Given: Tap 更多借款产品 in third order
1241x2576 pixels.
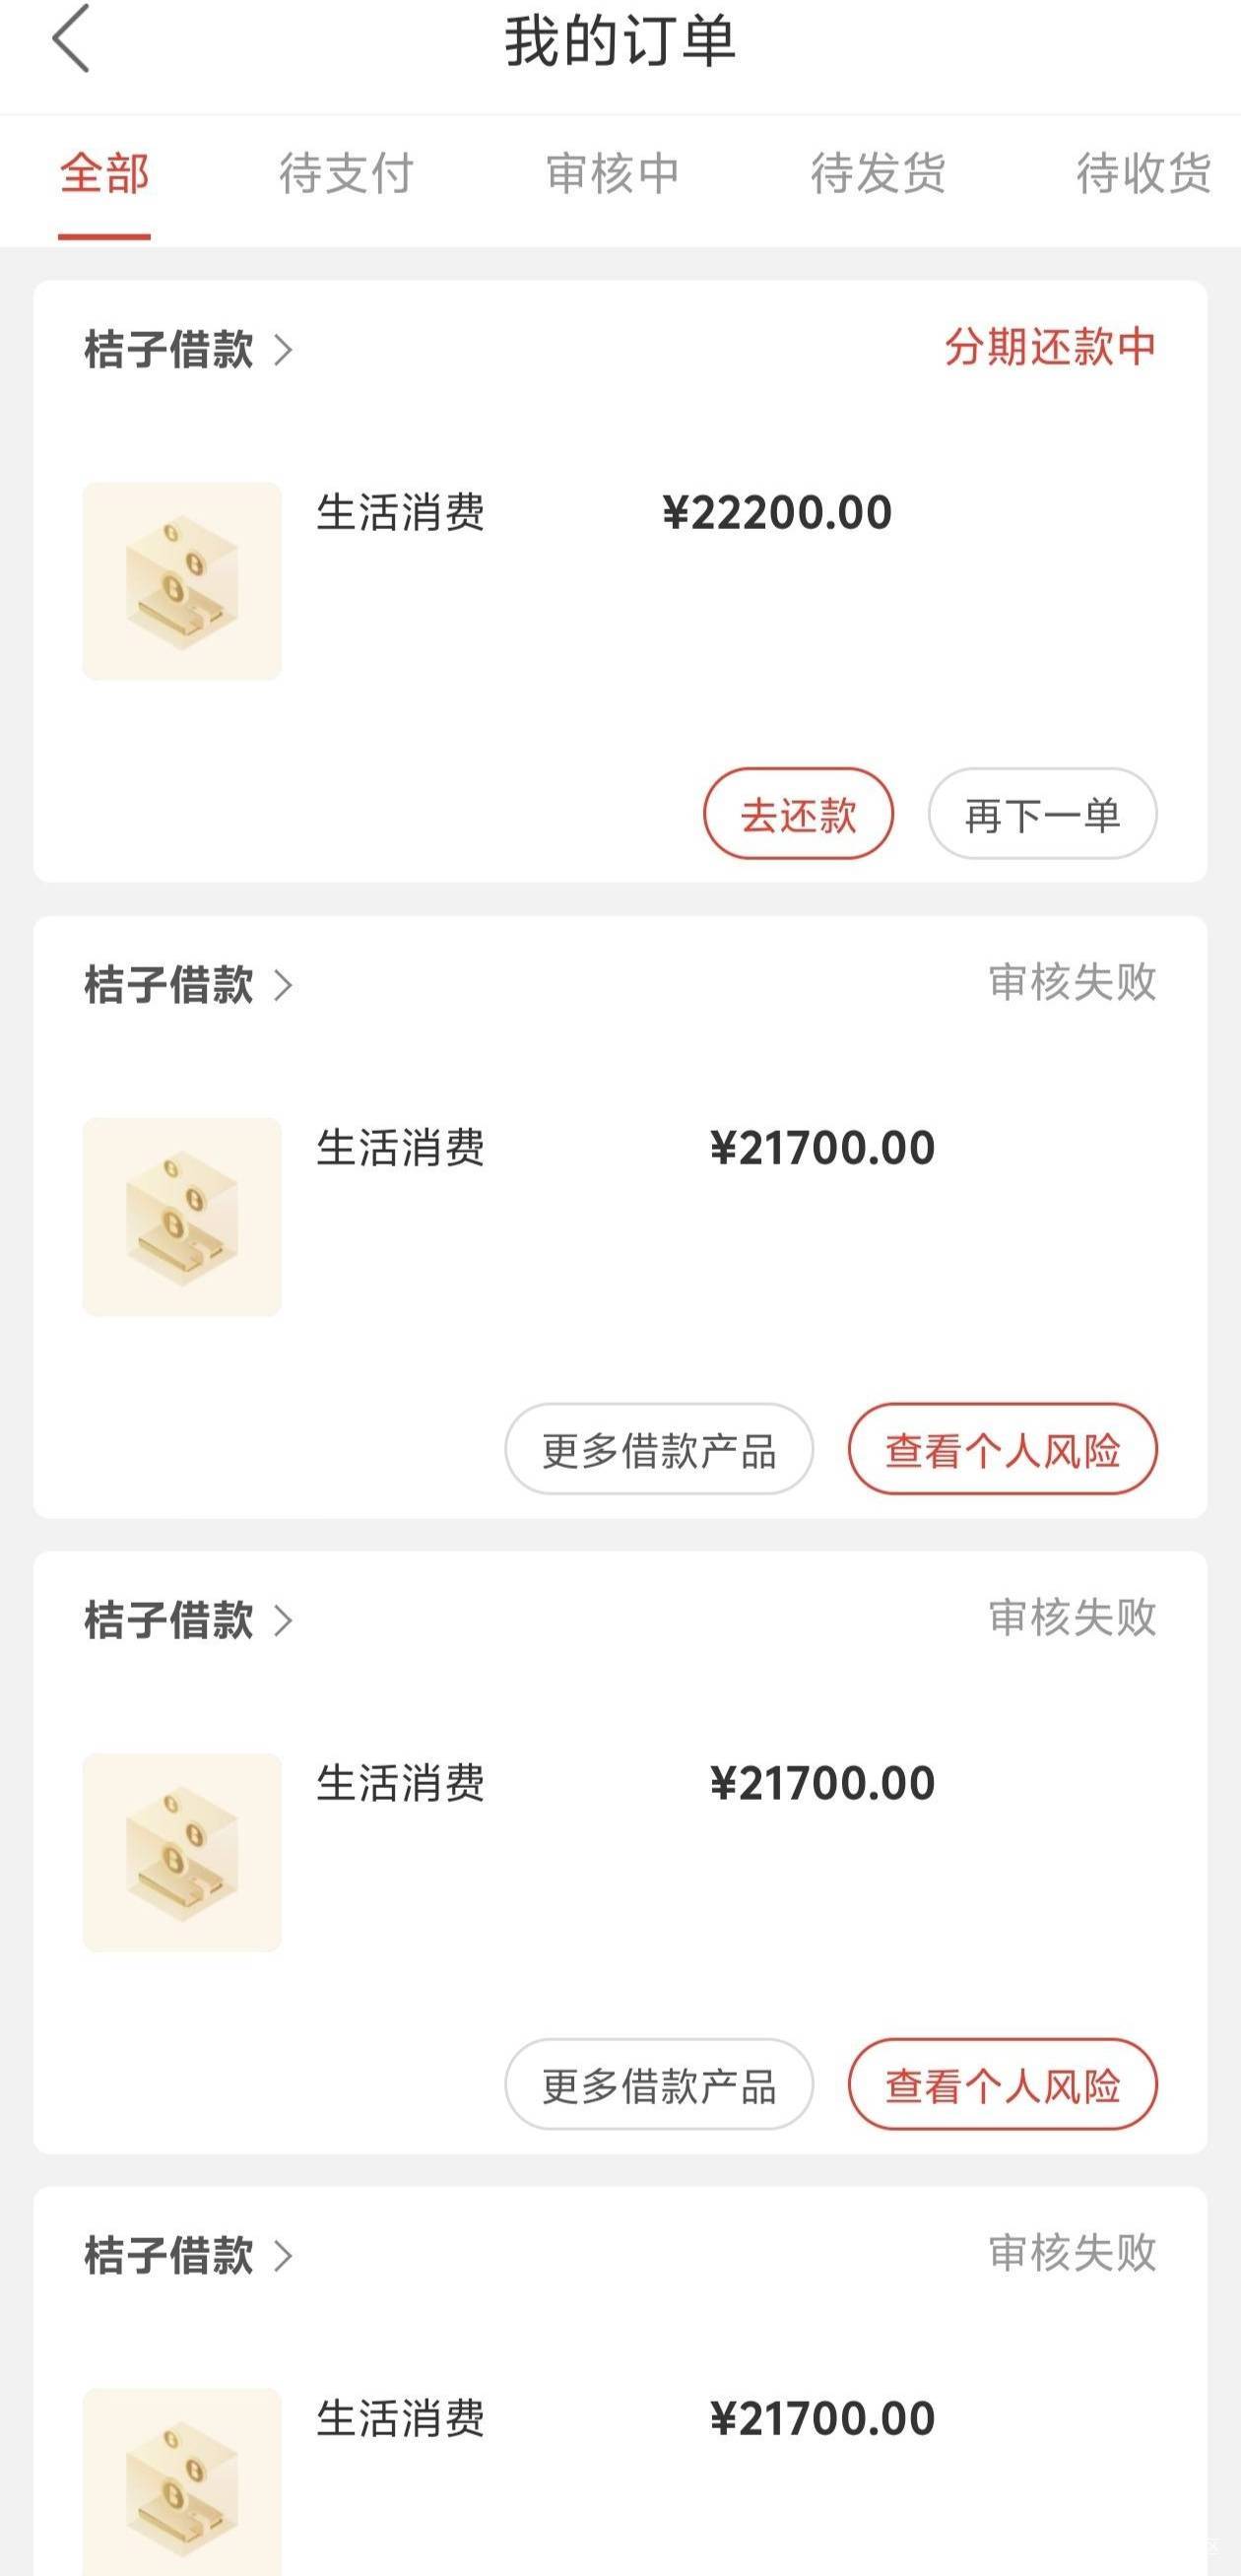Looking at the screenshot, I should (x=659, y=2085).
